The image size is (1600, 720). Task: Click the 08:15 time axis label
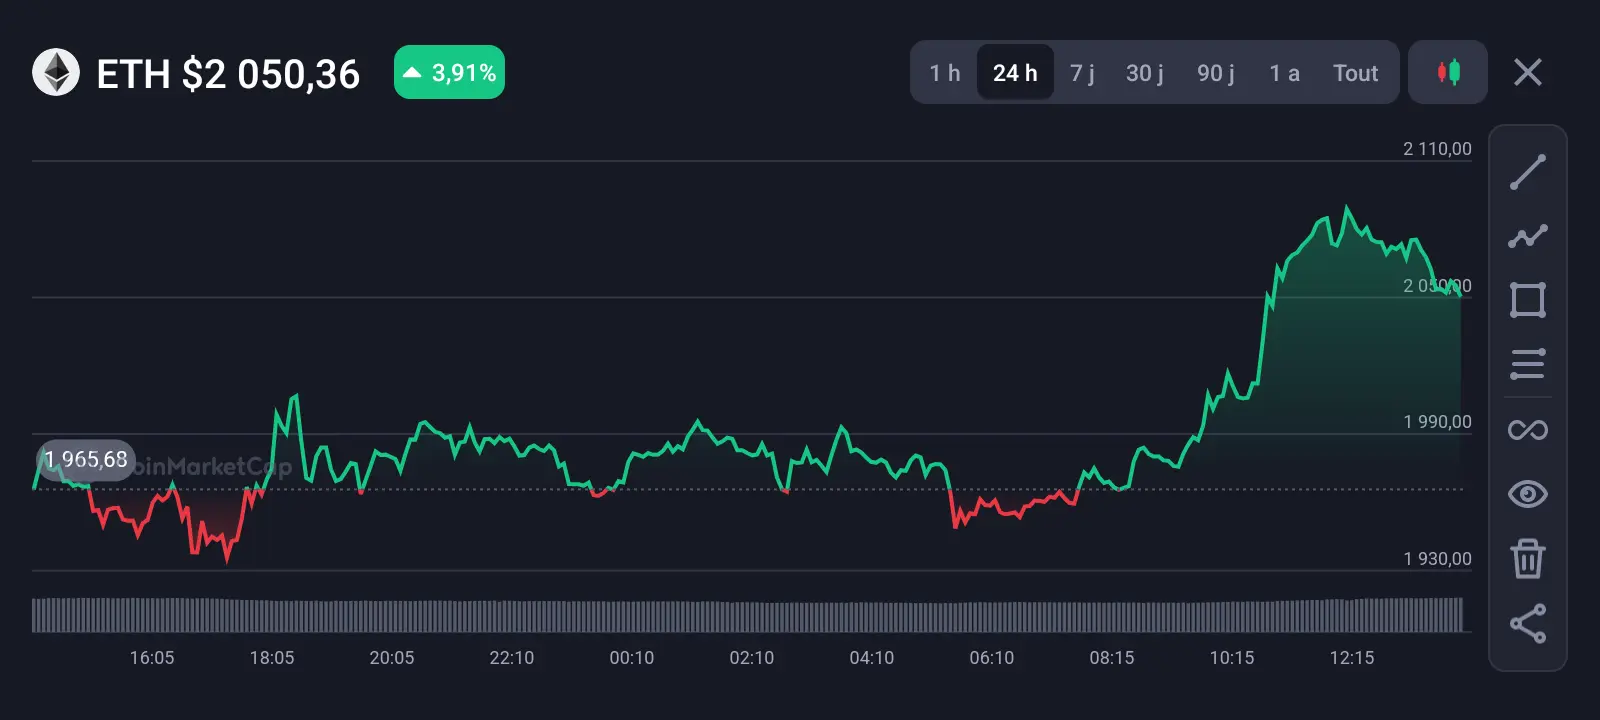click(1112, 658)
